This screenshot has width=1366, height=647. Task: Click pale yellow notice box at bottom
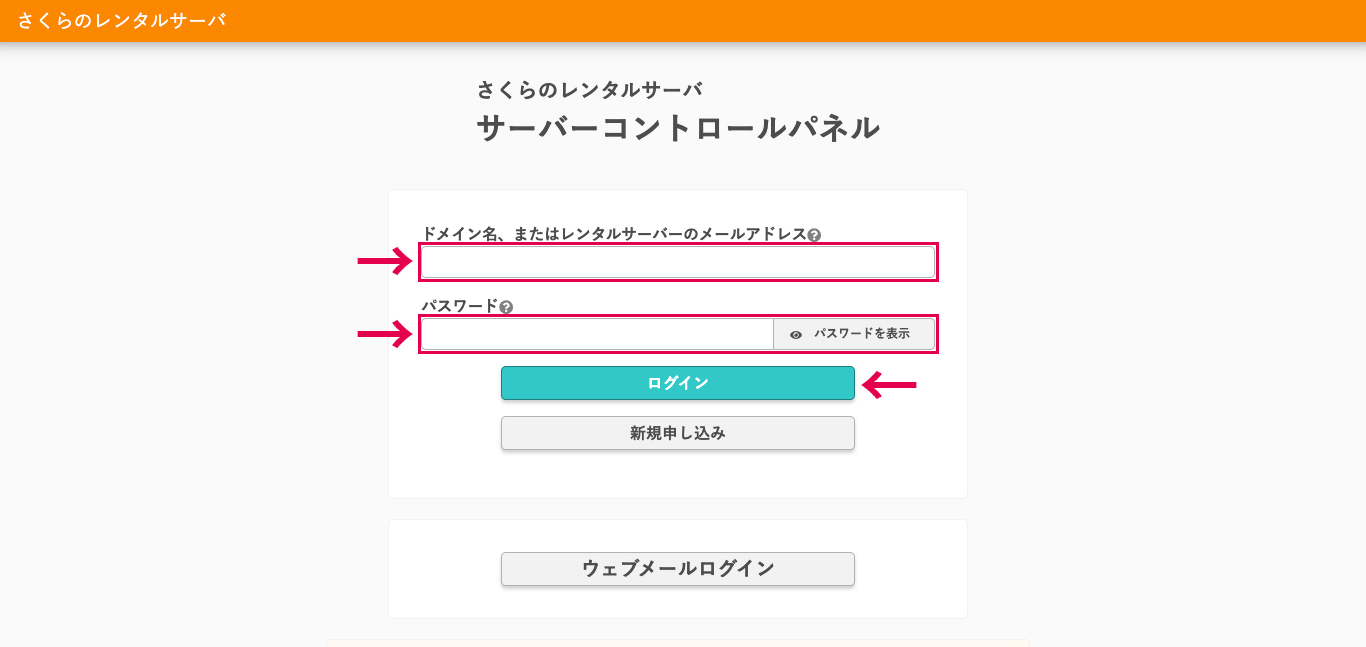tap(678, 643)
